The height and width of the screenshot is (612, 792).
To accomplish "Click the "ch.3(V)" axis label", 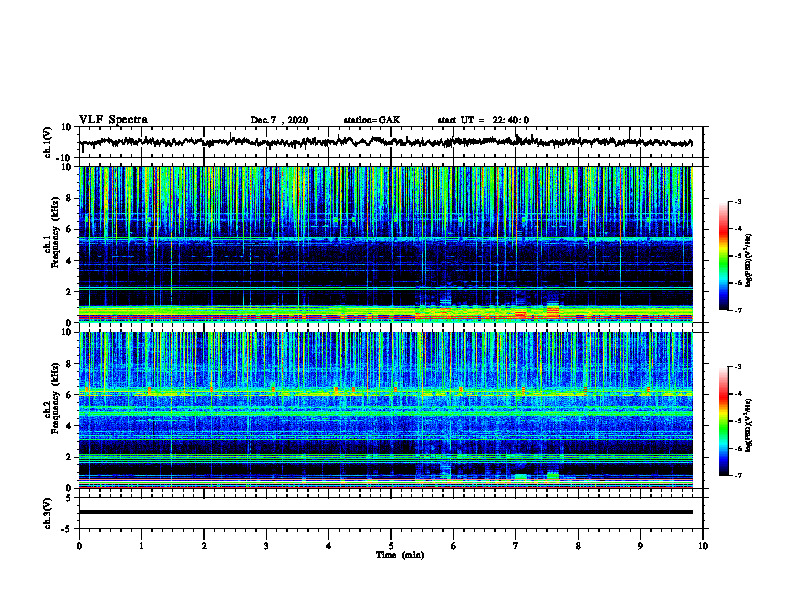I will pos(48,514).
